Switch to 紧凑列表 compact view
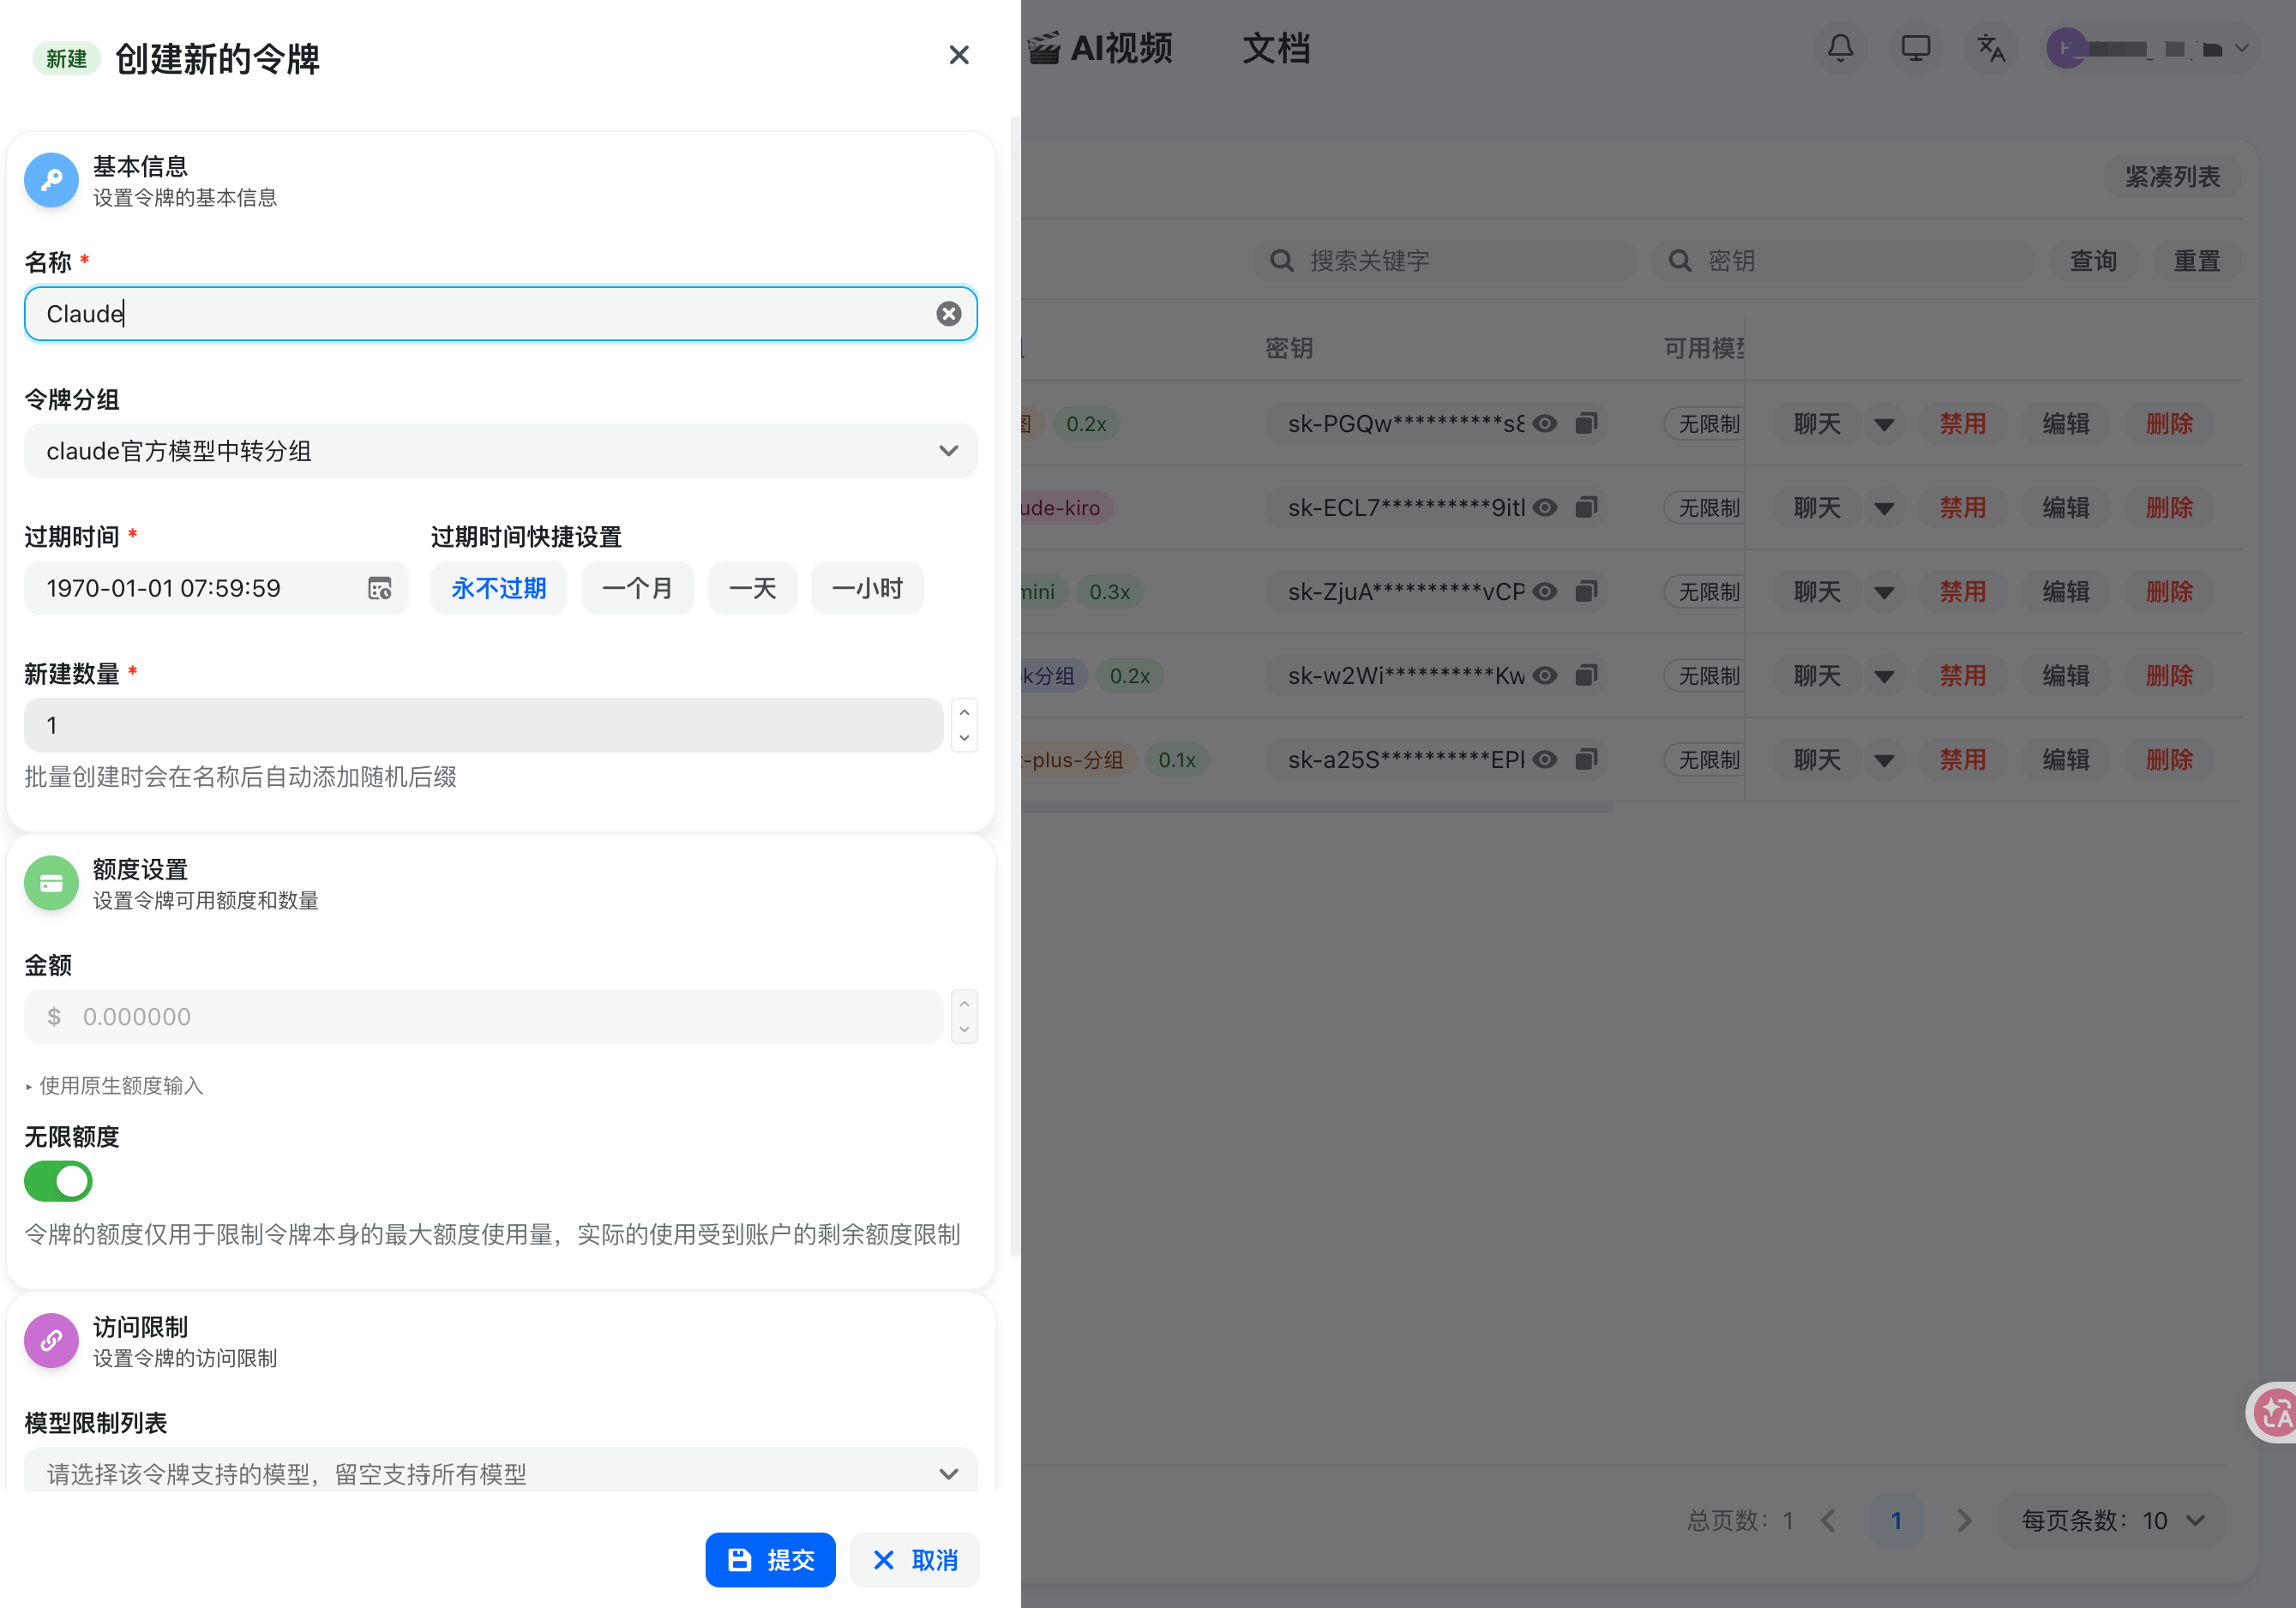Image resolution: width=2296 pixels, height=1608 pixels. coord(2172,177)
